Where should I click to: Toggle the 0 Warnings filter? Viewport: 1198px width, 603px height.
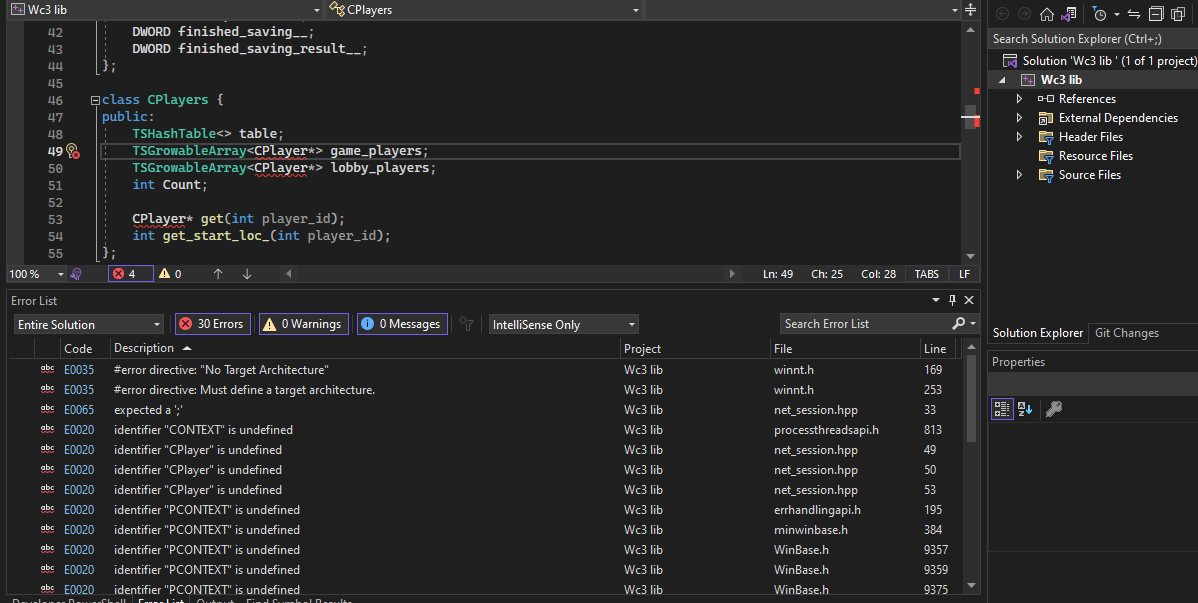tap(303, 324)
